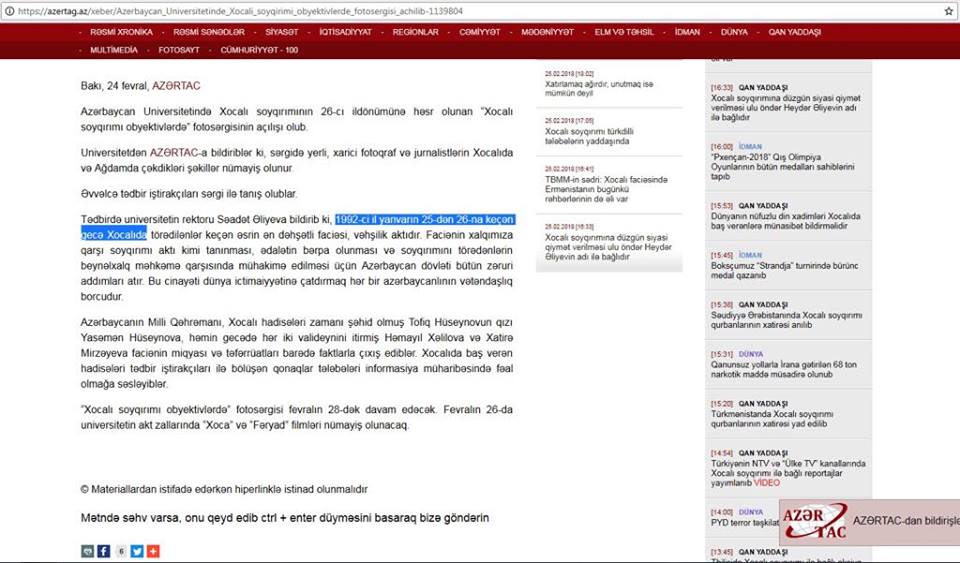This screenshot has width=960, height=563.
Task: Click the DÜNYA tag at 14:00
Action: point(751,512)
